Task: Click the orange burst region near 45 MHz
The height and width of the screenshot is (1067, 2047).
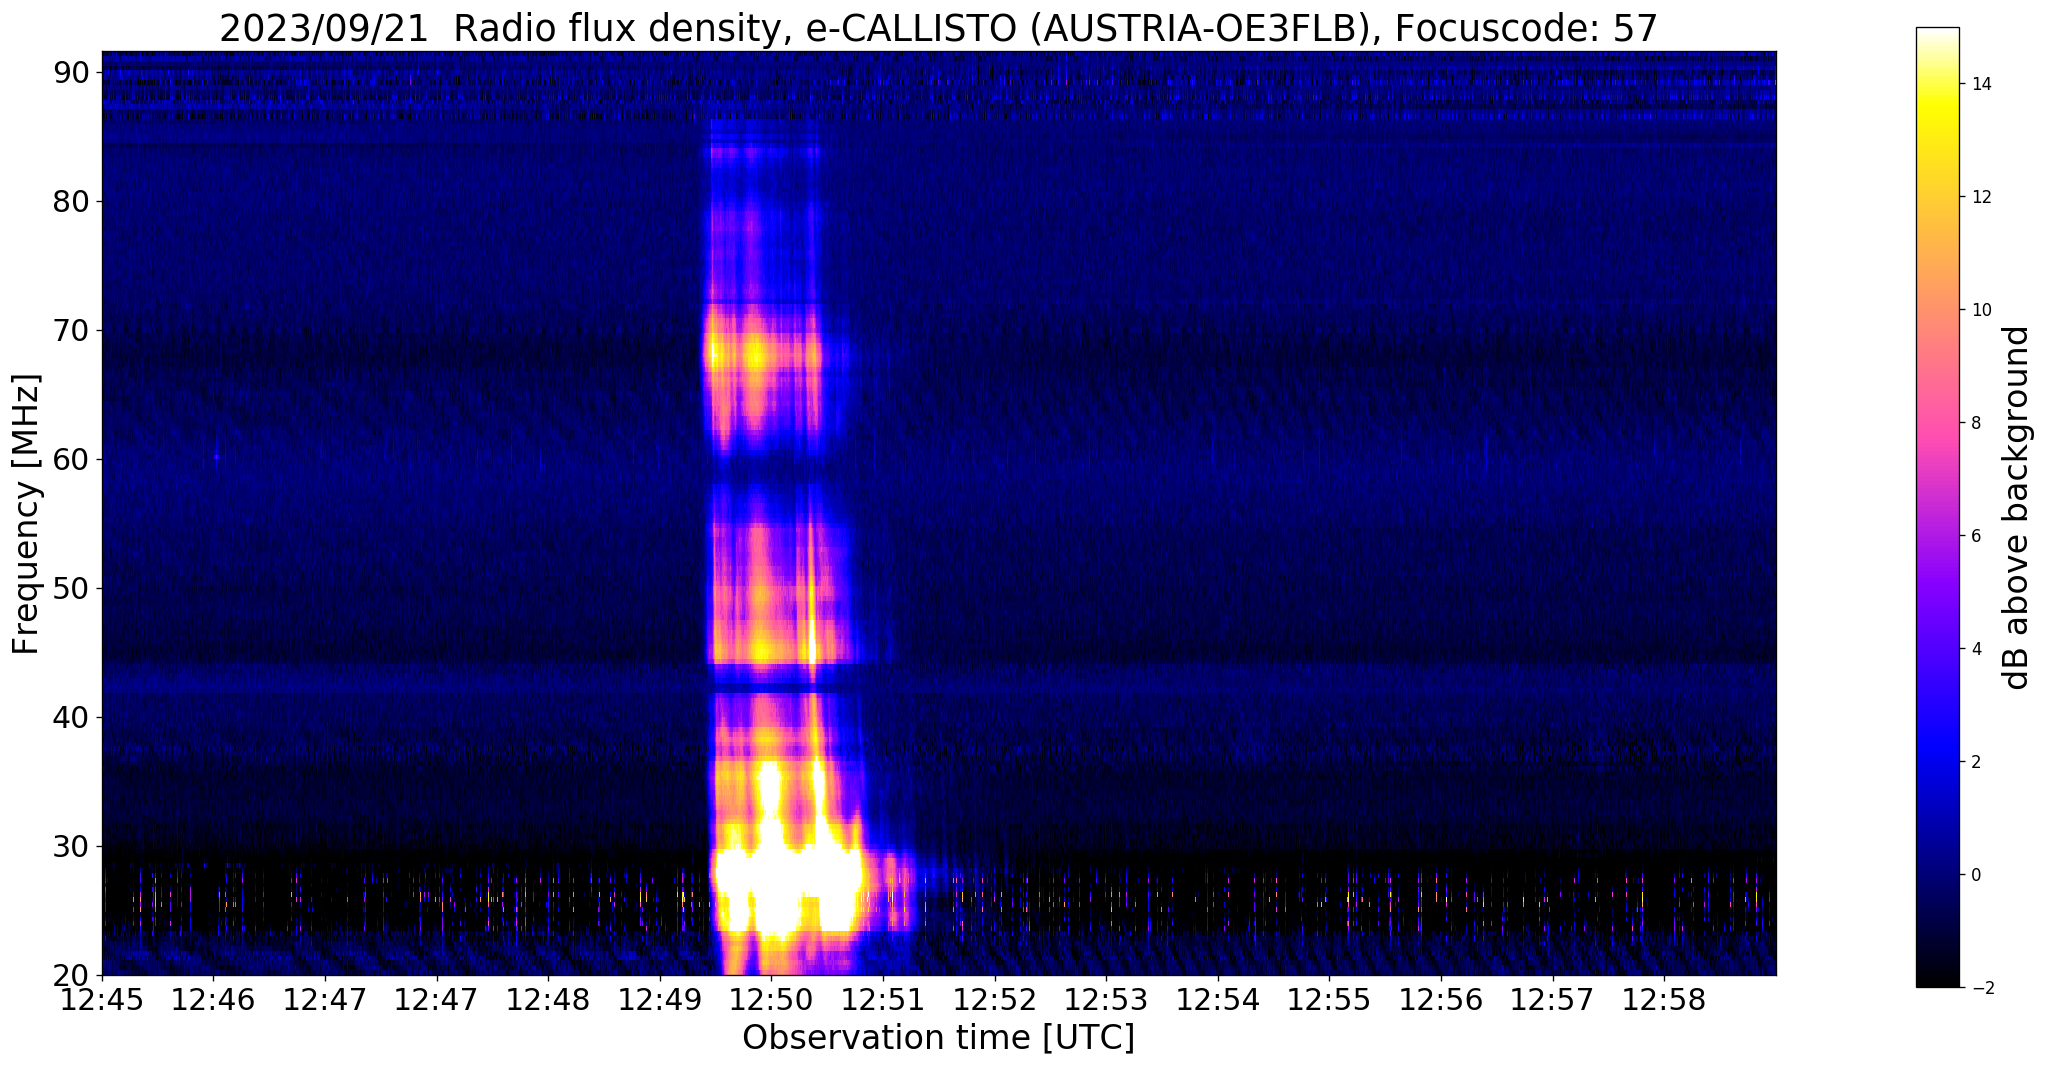Action: [762, 648]
